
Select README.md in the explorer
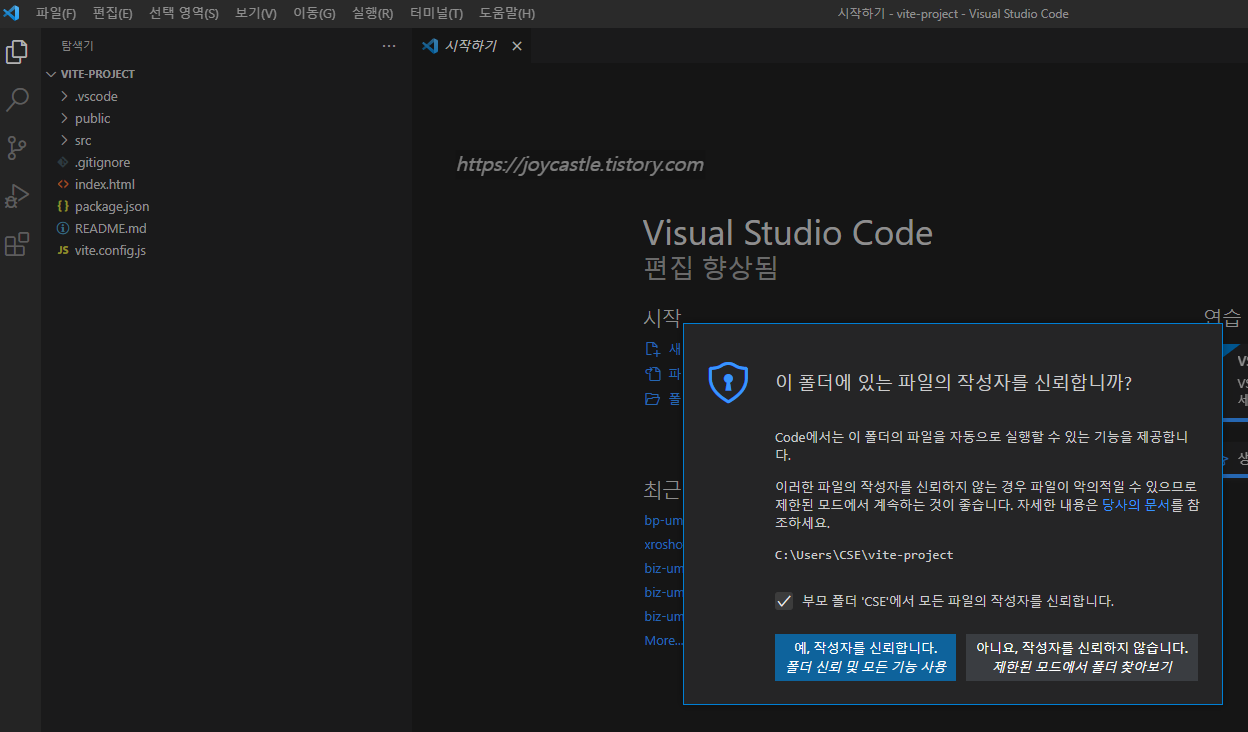click(111, 228)
